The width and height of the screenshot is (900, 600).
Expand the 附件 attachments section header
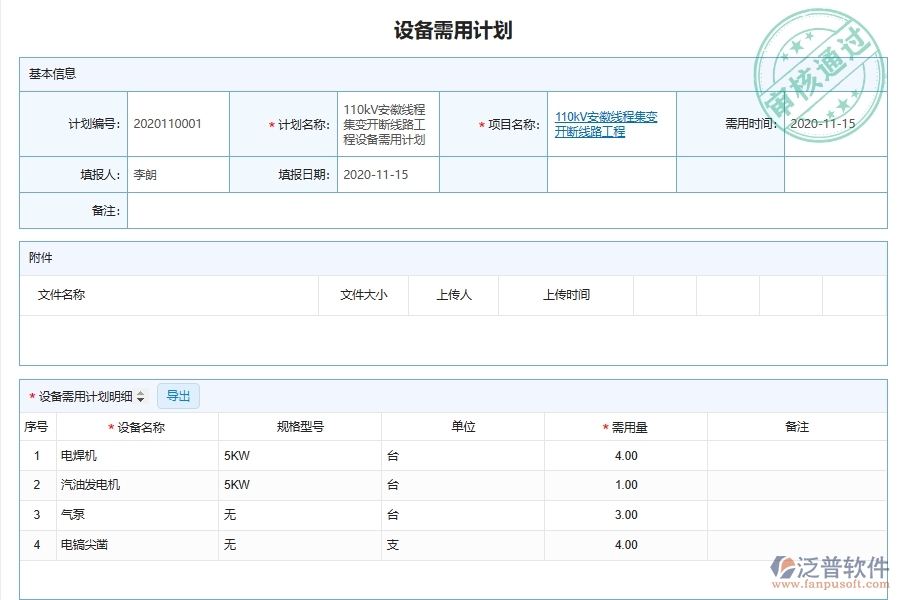34,258
